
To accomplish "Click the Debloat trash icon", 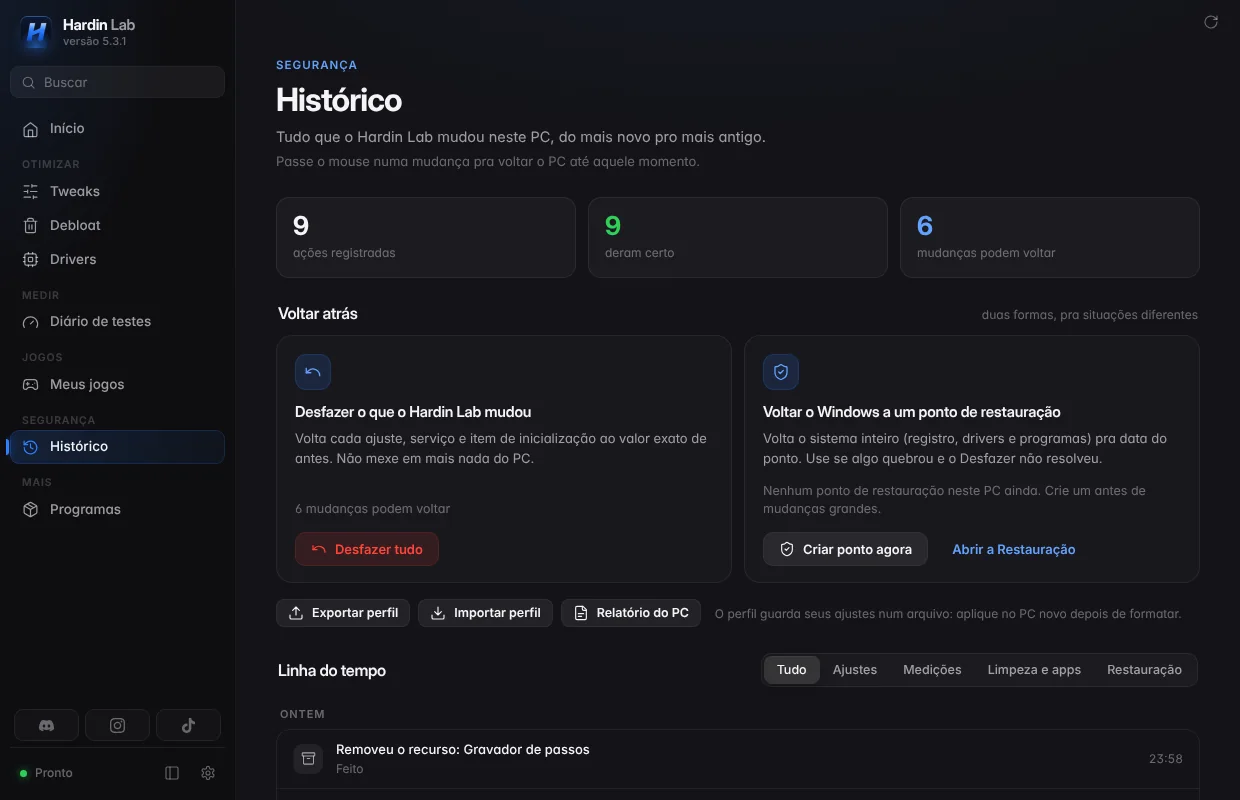I will pos(30,225).
